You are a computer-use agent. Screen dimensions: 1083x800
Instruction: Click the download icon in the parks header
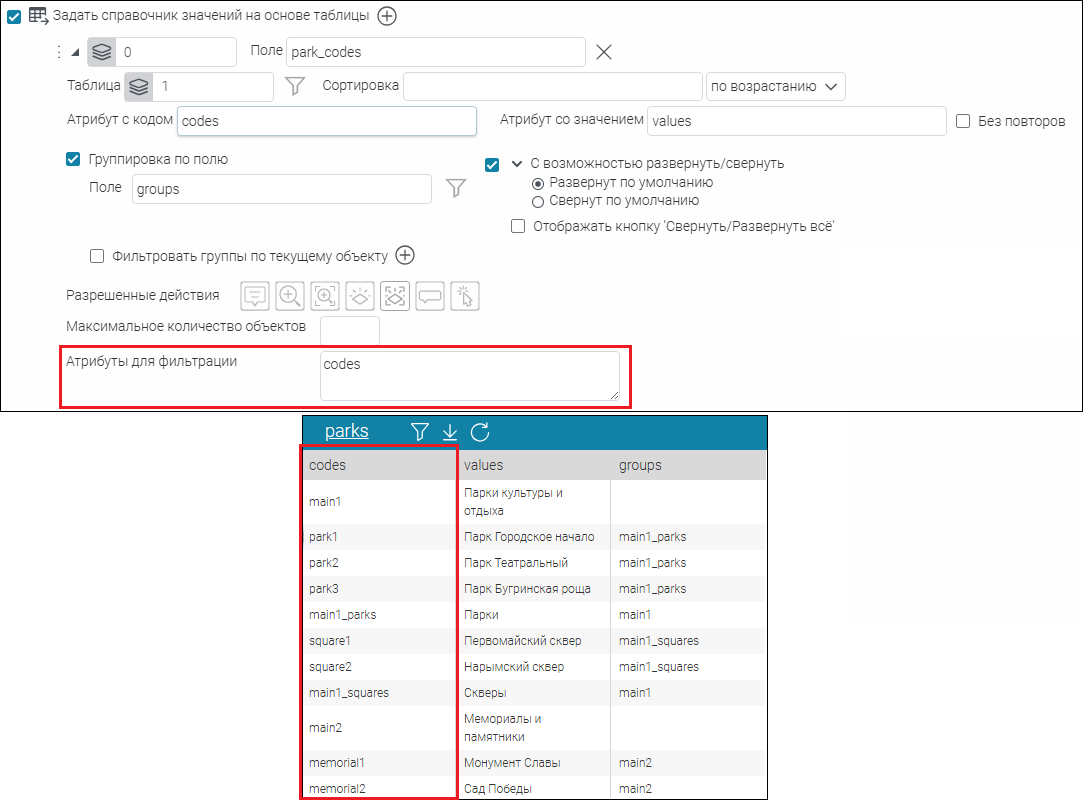(450, 432)
